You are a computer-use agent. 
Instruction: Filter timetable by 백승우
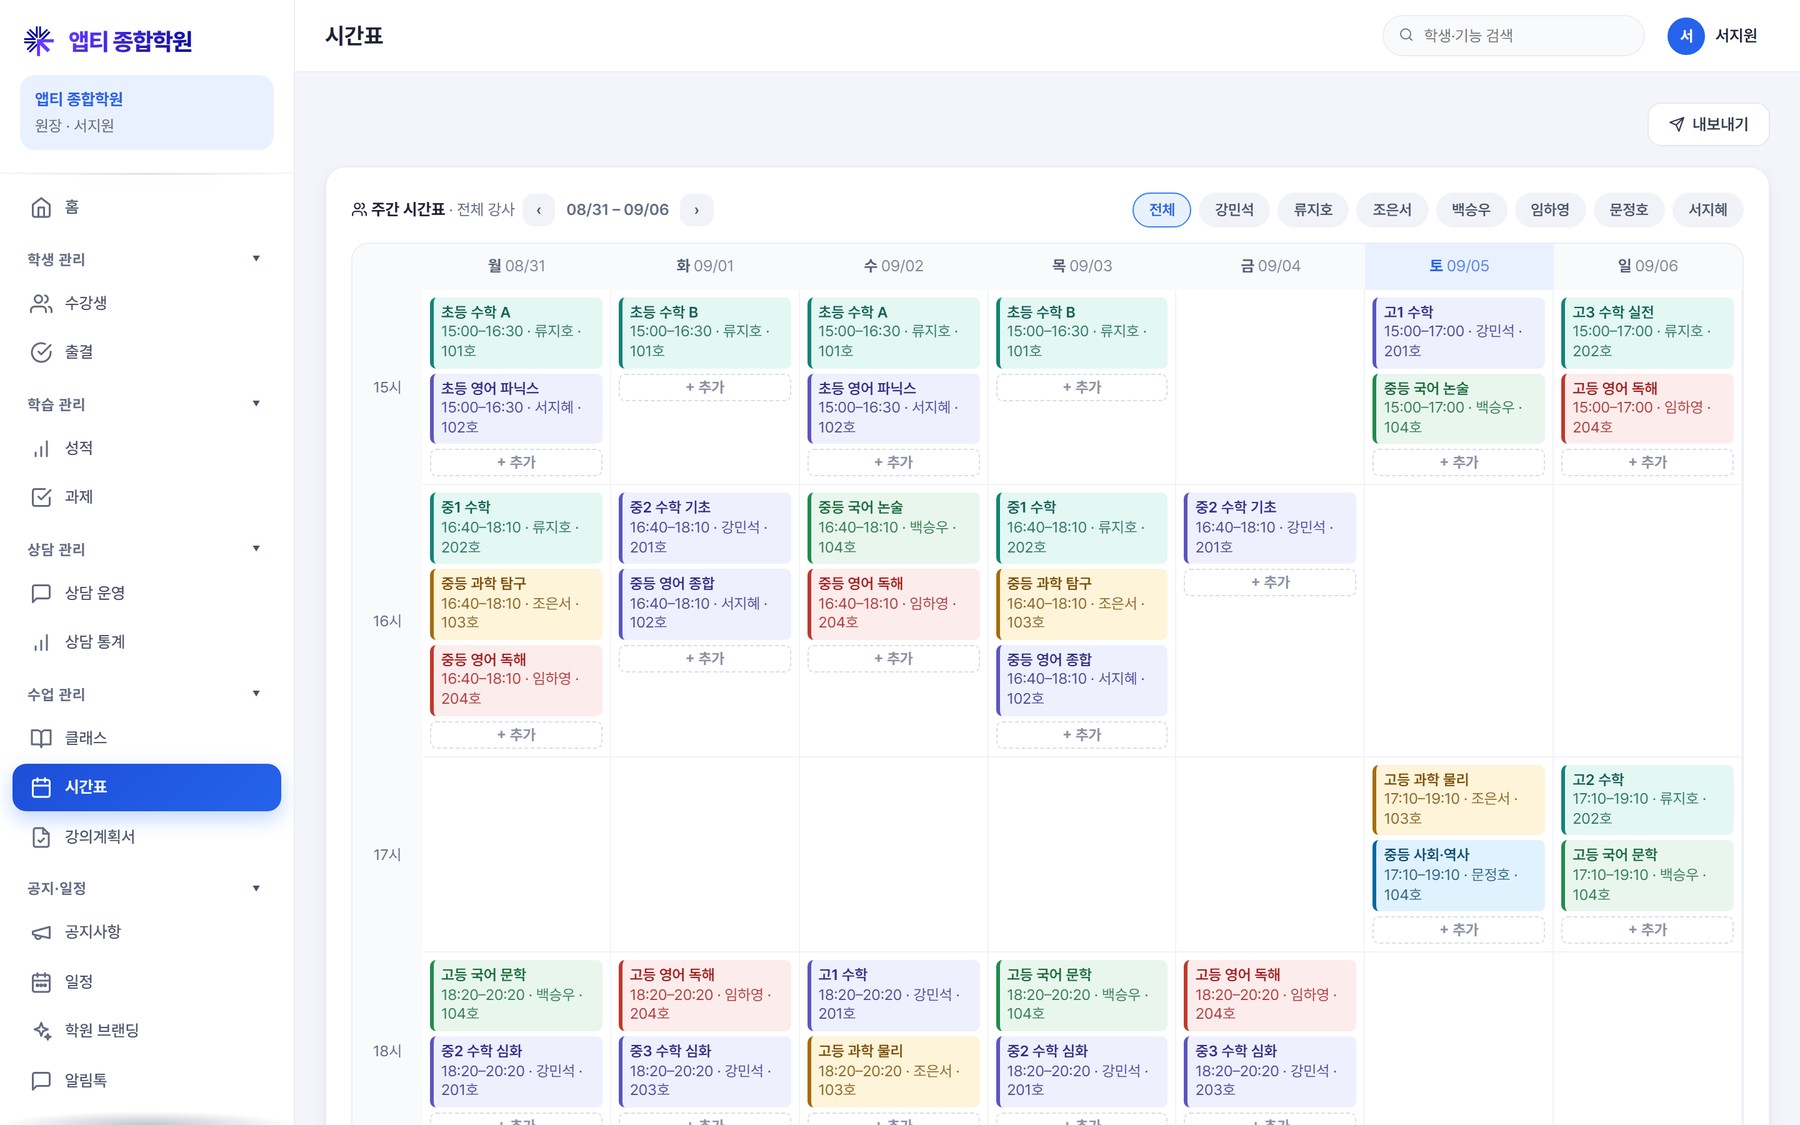tap(1471, 210)
